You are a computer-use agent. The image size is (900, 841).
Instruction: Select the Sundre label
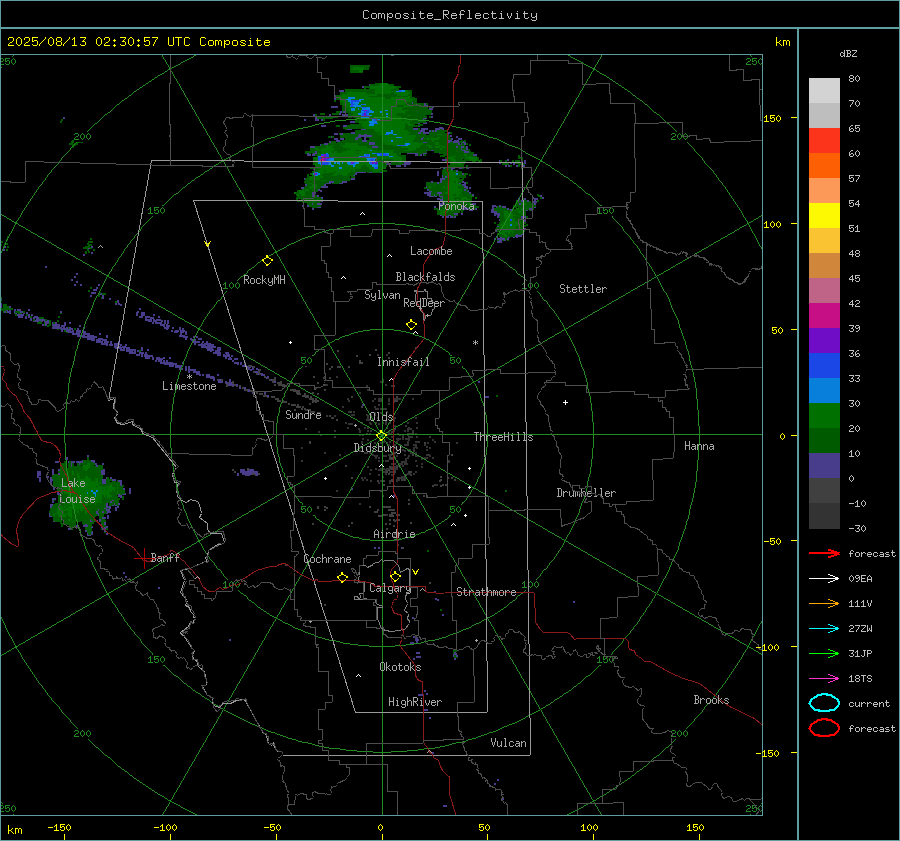[x=303, y=414]
